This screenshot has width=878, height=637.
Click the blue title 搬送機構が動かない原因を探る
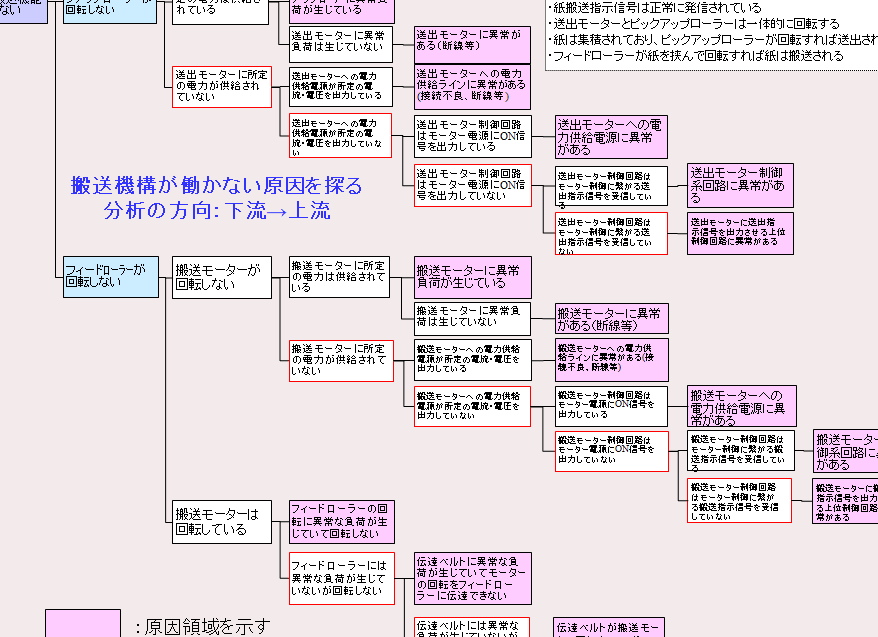click(217, 186)
